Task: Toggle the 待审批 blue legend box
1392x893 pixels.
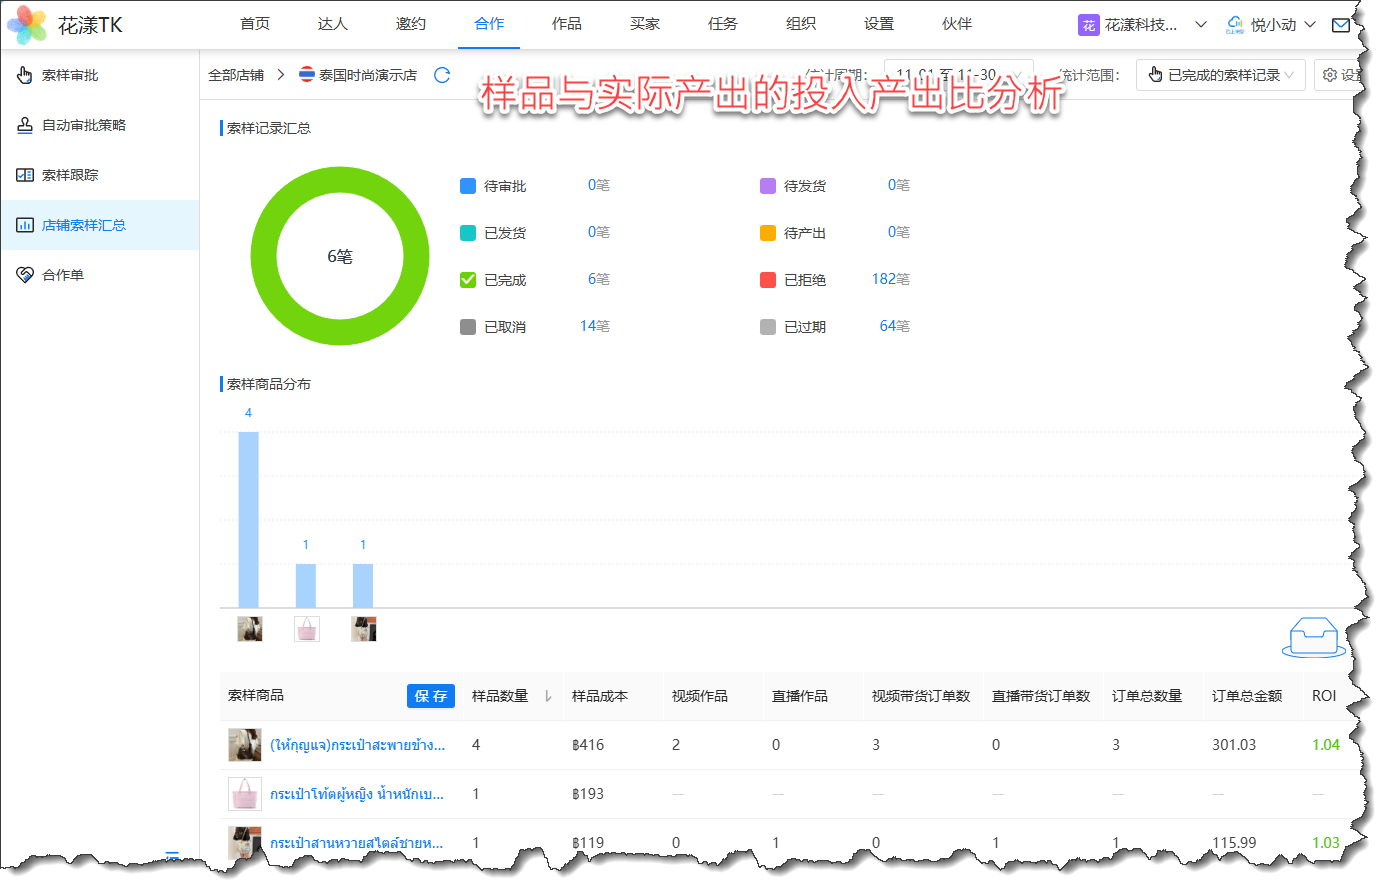Action: coord(468,186)
